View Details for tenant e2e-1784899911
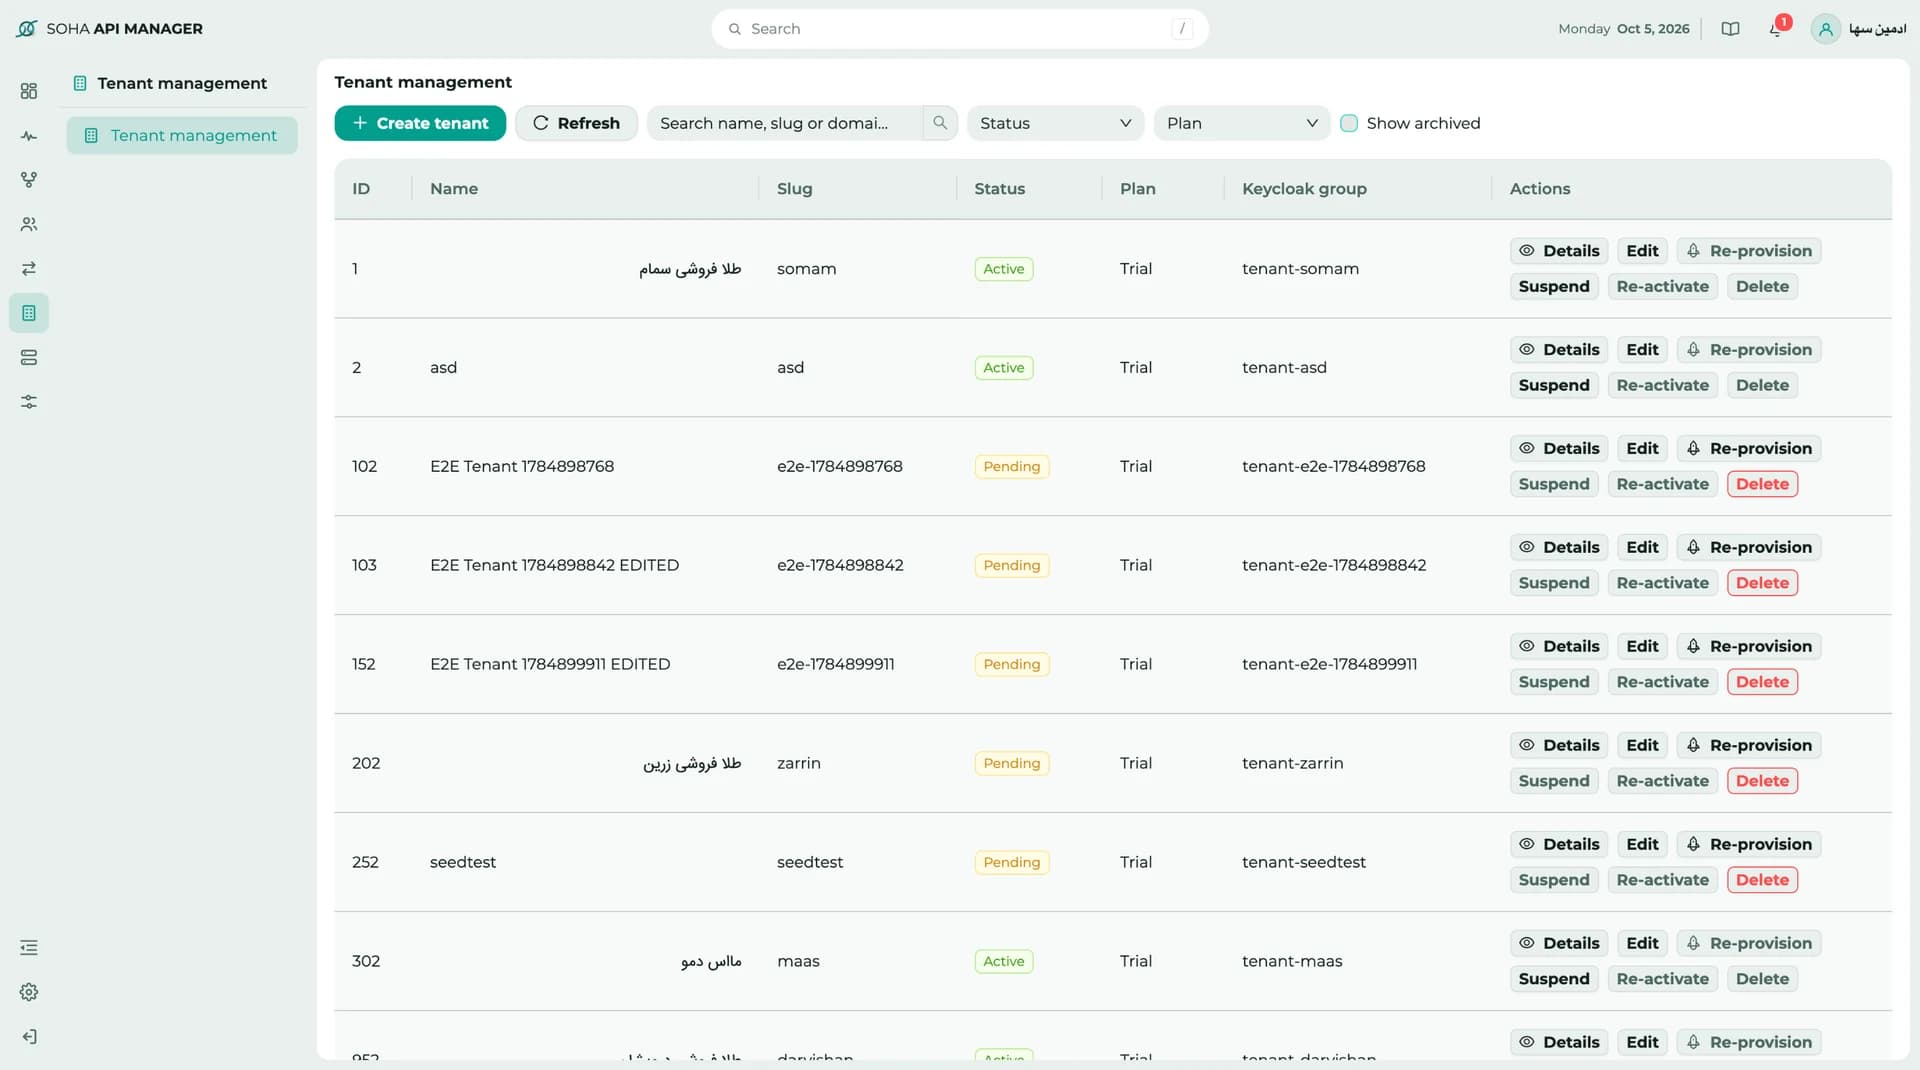The width and height of the screenshot is (1920, 1070). [1559, 647]
